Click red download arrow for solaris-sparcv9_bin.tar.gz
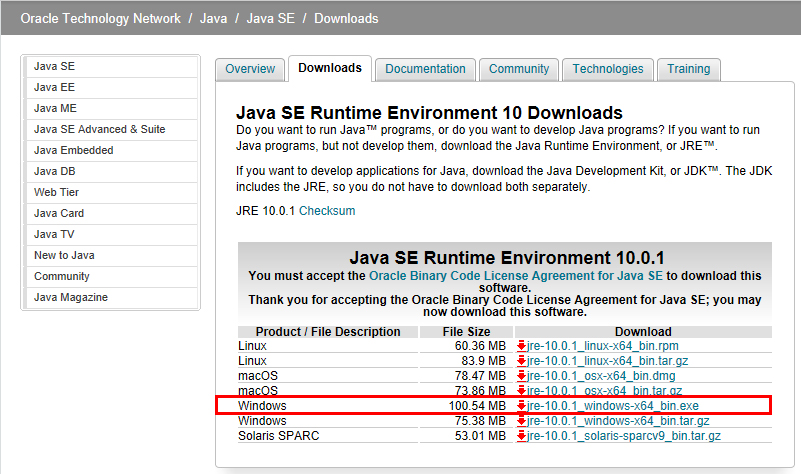The image size is (801, 474). tap(521, 436)
